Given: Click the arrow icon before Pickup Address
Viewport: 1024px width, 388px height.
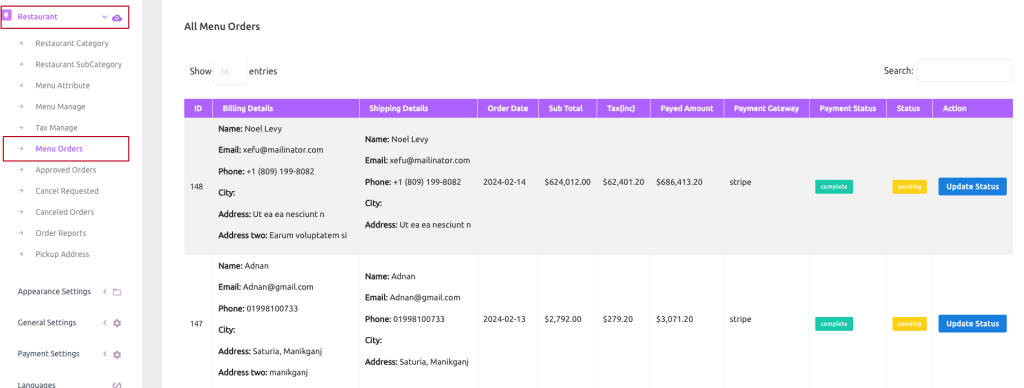Looking at the screenshot, I should (x=21, y=254).
